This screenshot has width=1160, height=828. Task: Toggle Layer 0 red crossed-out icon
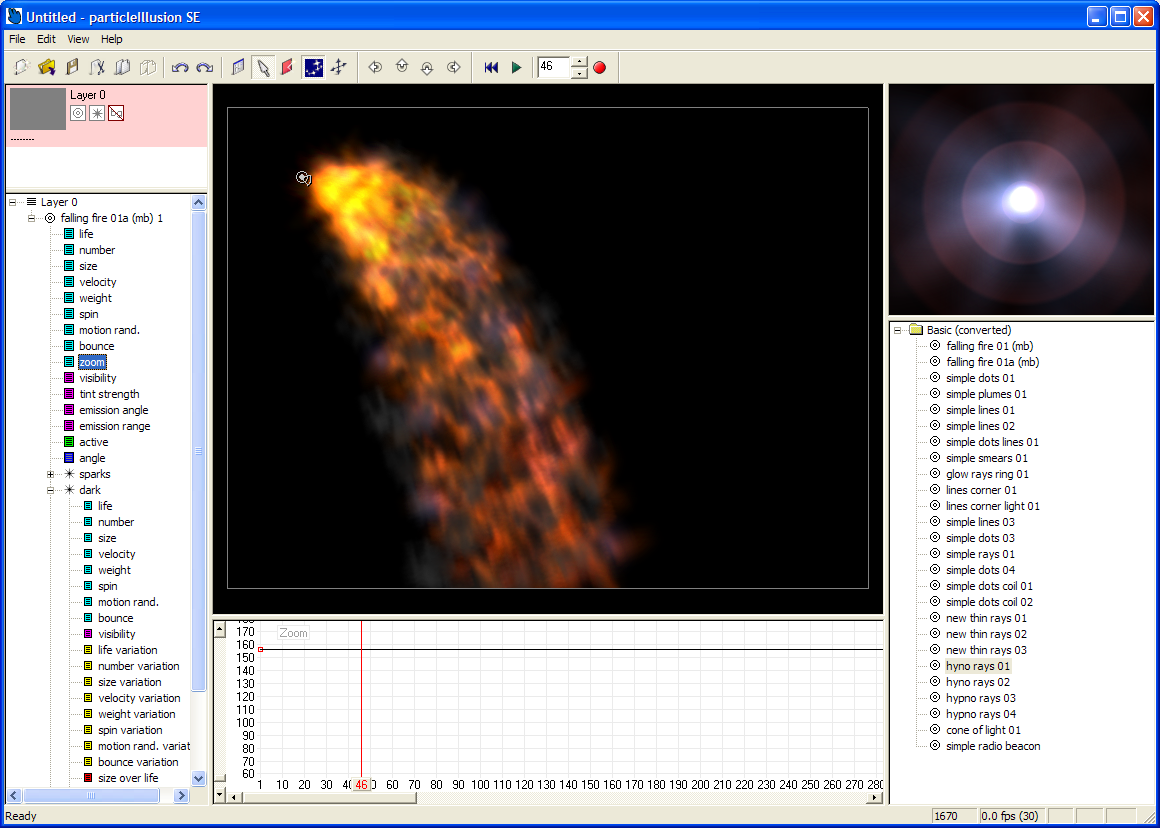(x=116, y=113)
